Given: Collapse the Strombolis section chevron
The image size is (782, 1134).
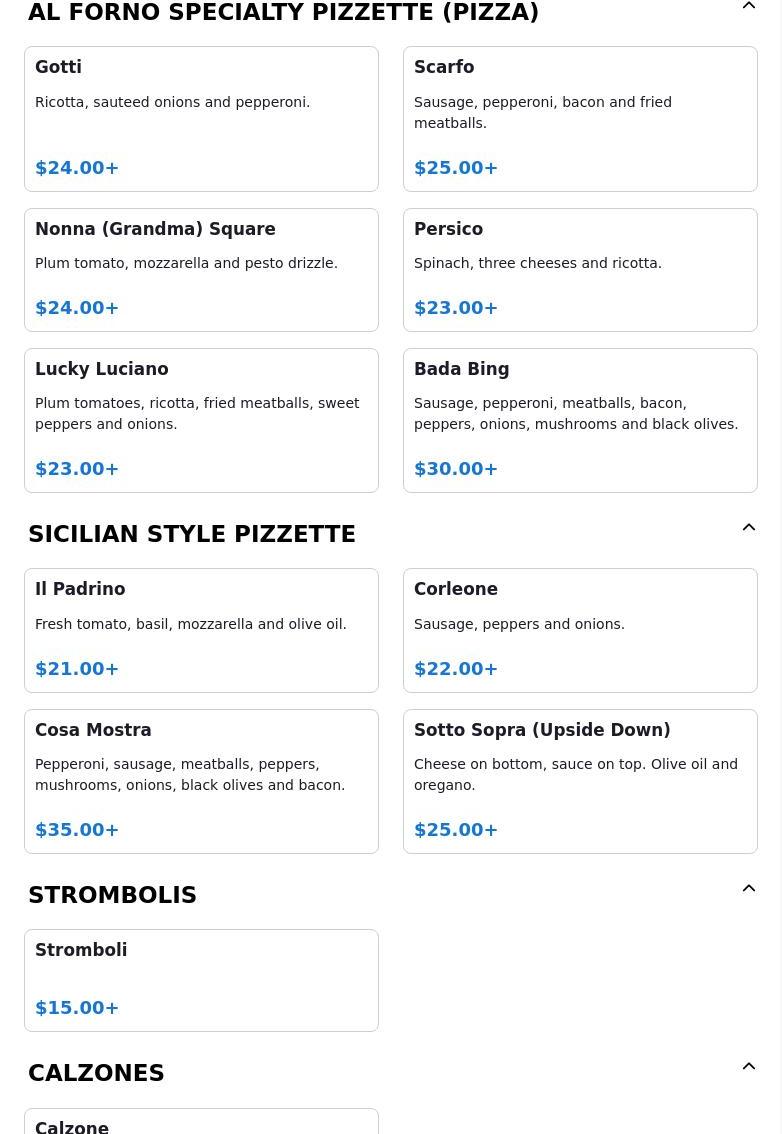Looking at the screenshot, I should pyautogui.click(x=748, y=889).
